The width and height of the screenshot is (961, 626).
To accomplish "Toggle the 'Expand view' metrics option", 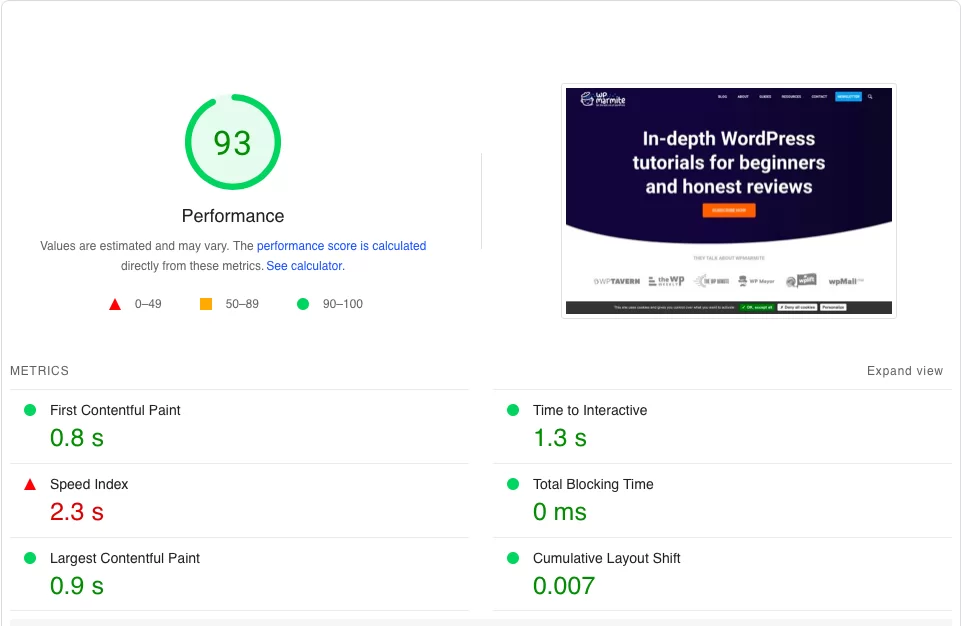I will (905, 371).
